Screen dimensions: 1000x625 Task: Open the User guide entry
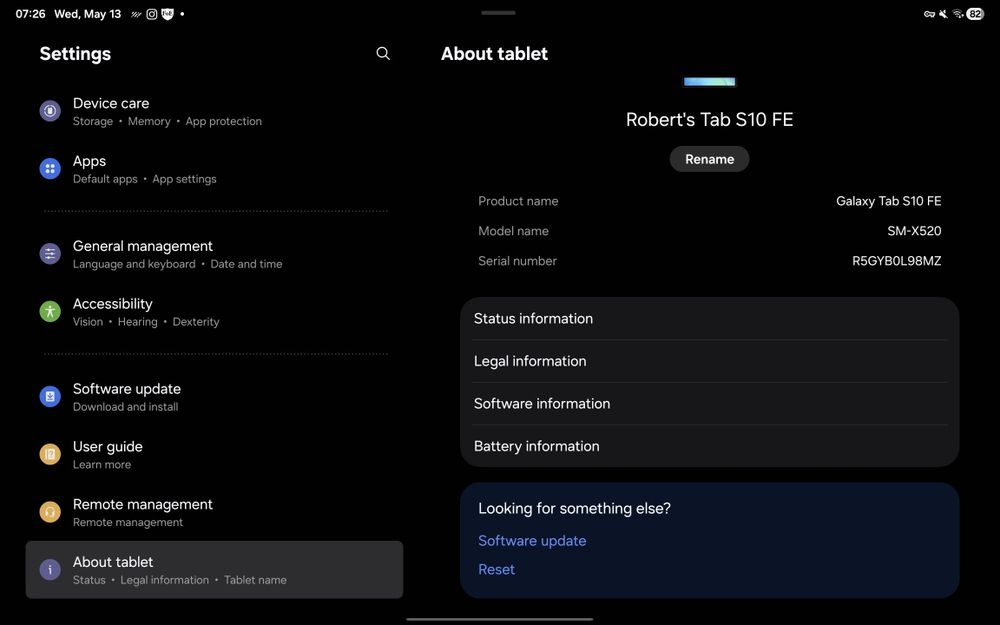tap(214, 455)
